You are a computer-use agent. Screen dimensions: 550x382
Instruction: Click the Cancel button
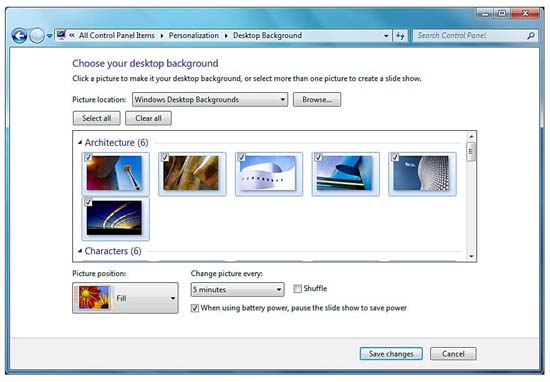click(x=453, y=354)
